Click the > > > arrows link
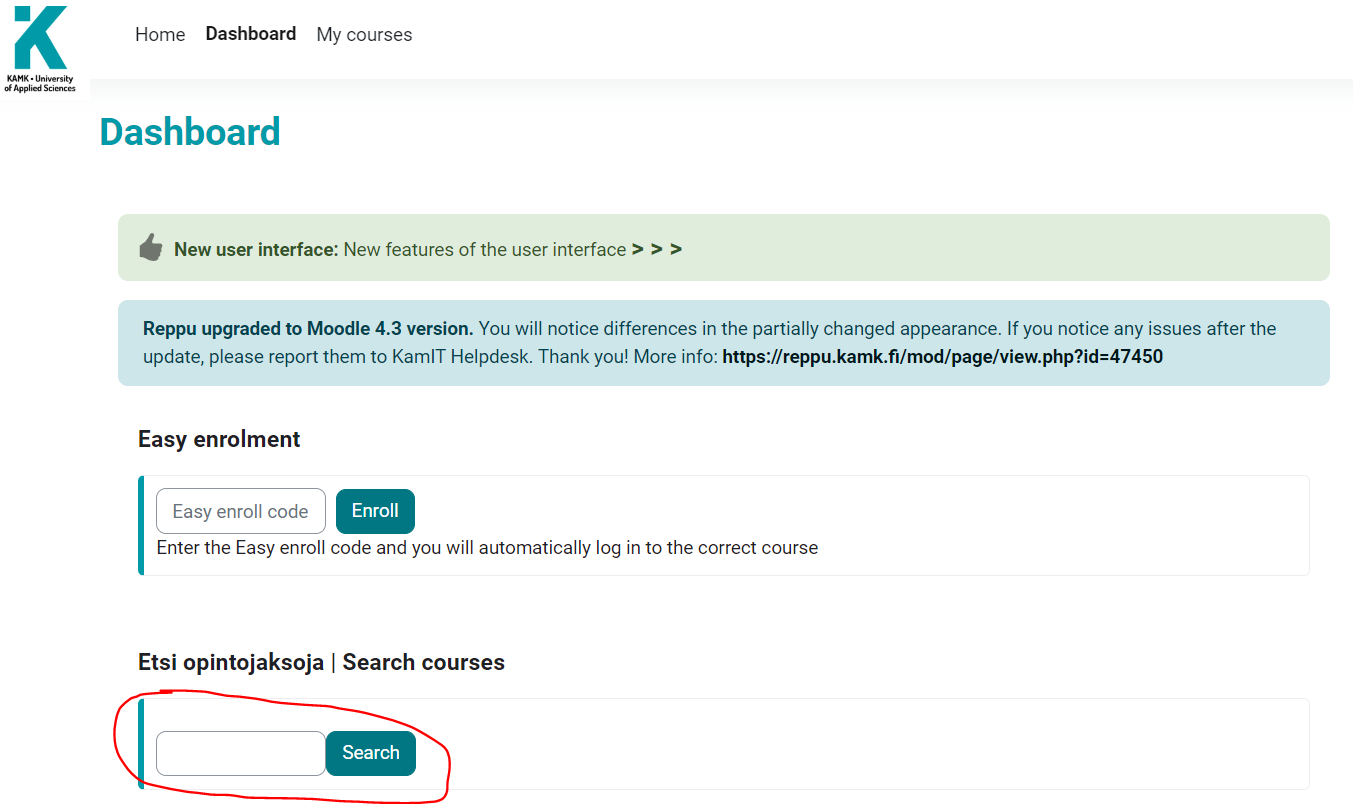This screenshot has width=1353, height=804. tap(657, 249)
